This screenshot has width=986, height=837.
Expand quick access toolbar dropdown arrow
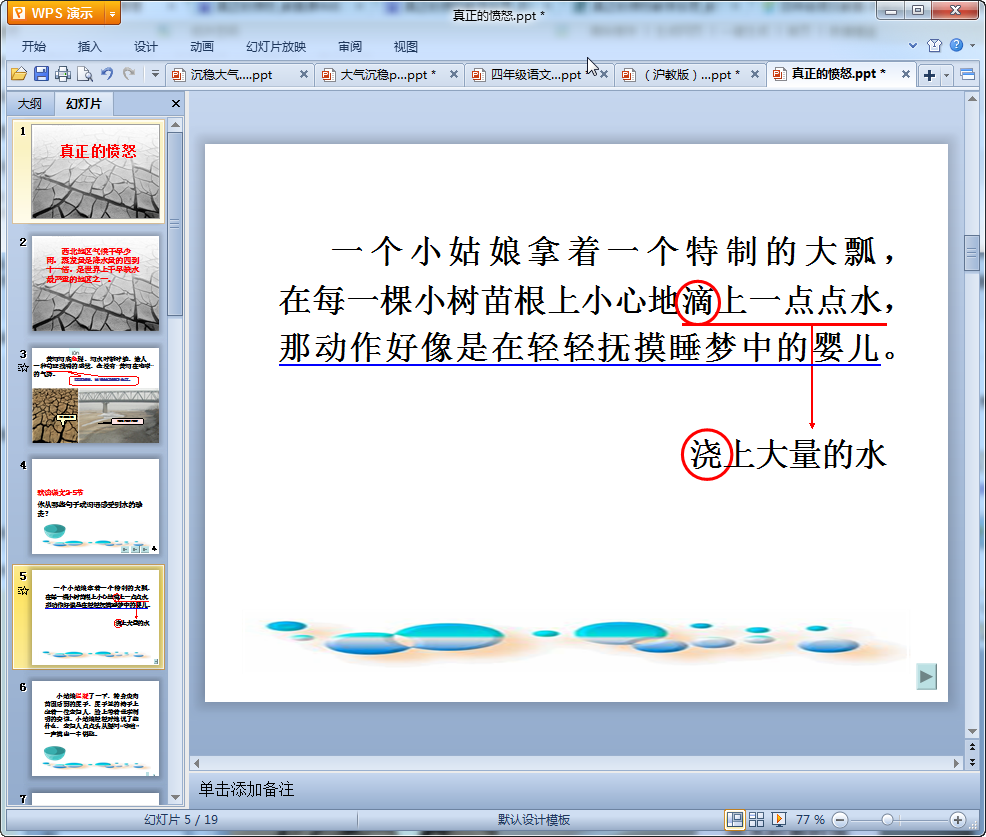(155, 74)
